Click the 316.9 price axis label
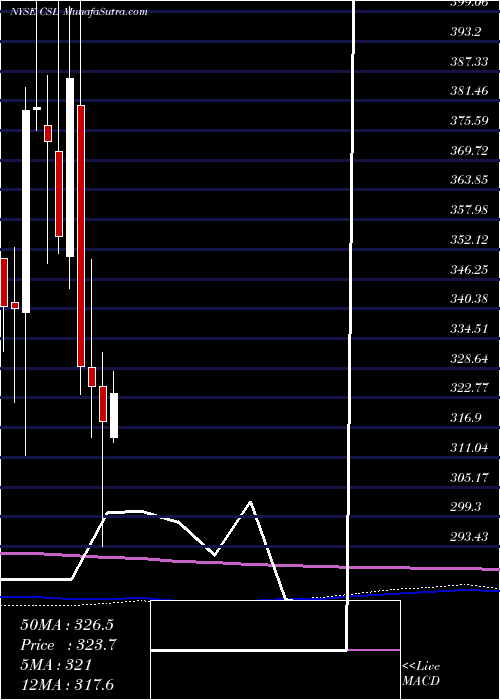 click(x=465, y=418)
